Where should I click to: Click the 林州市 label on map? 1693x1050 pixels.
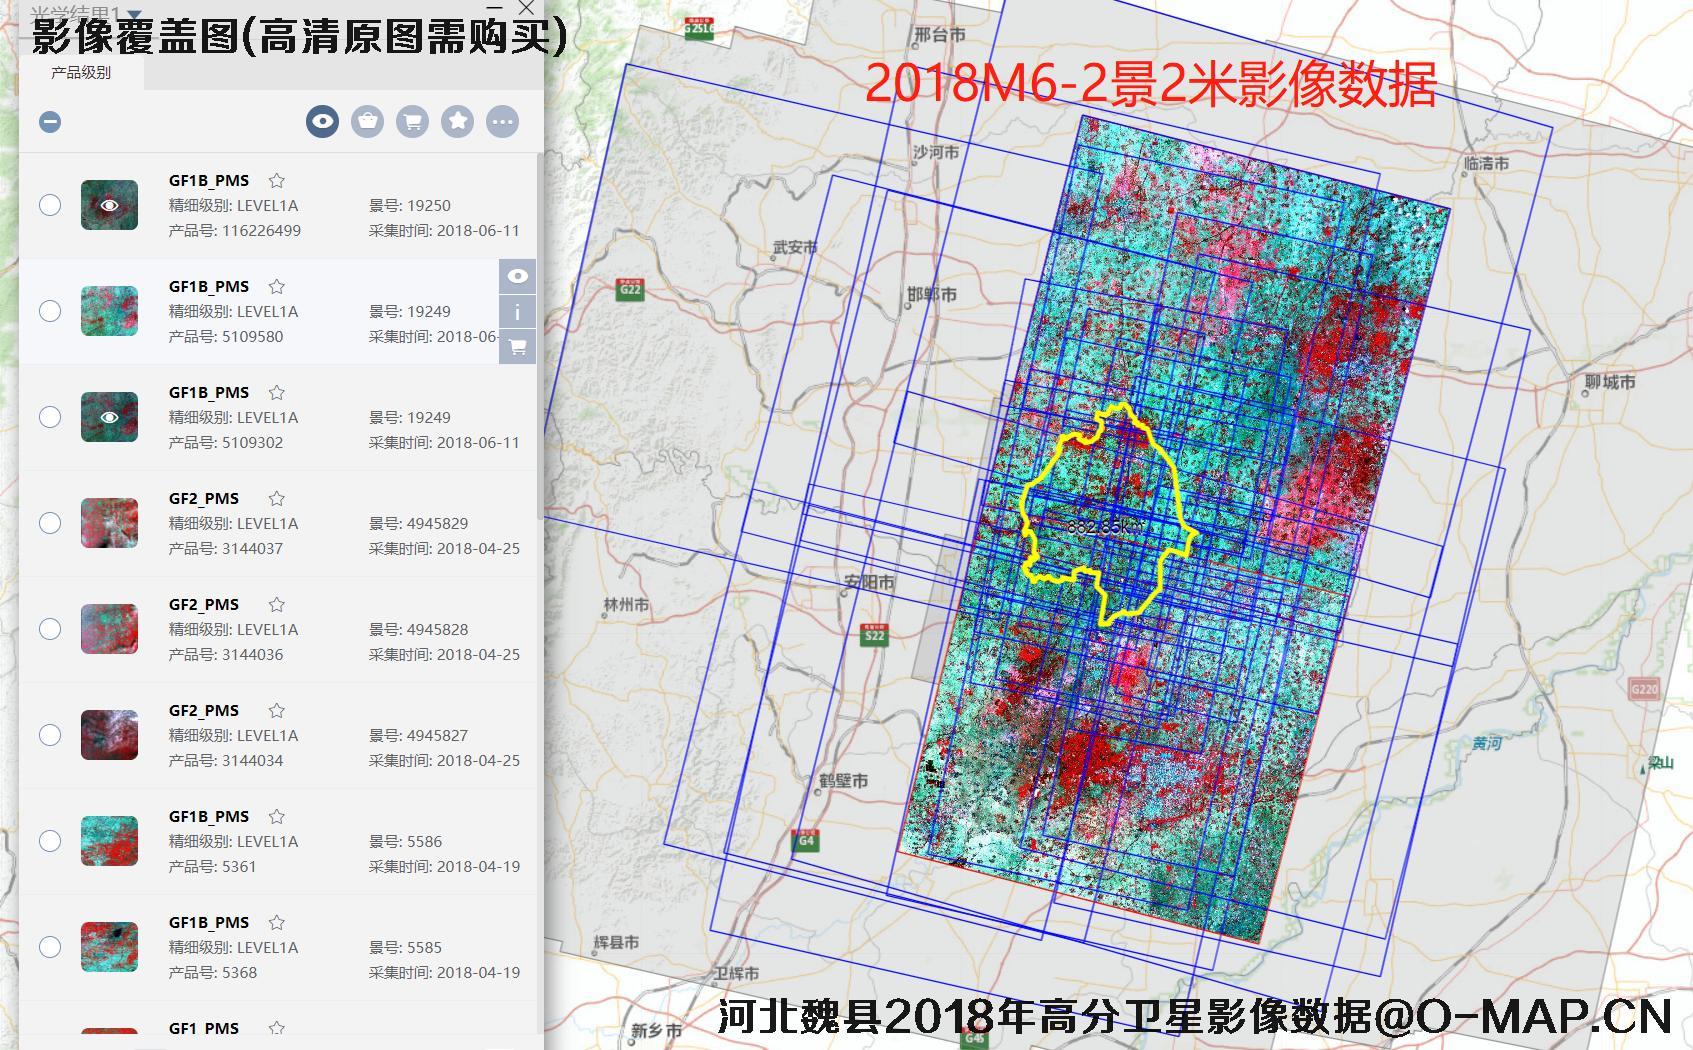pos(626,604)
